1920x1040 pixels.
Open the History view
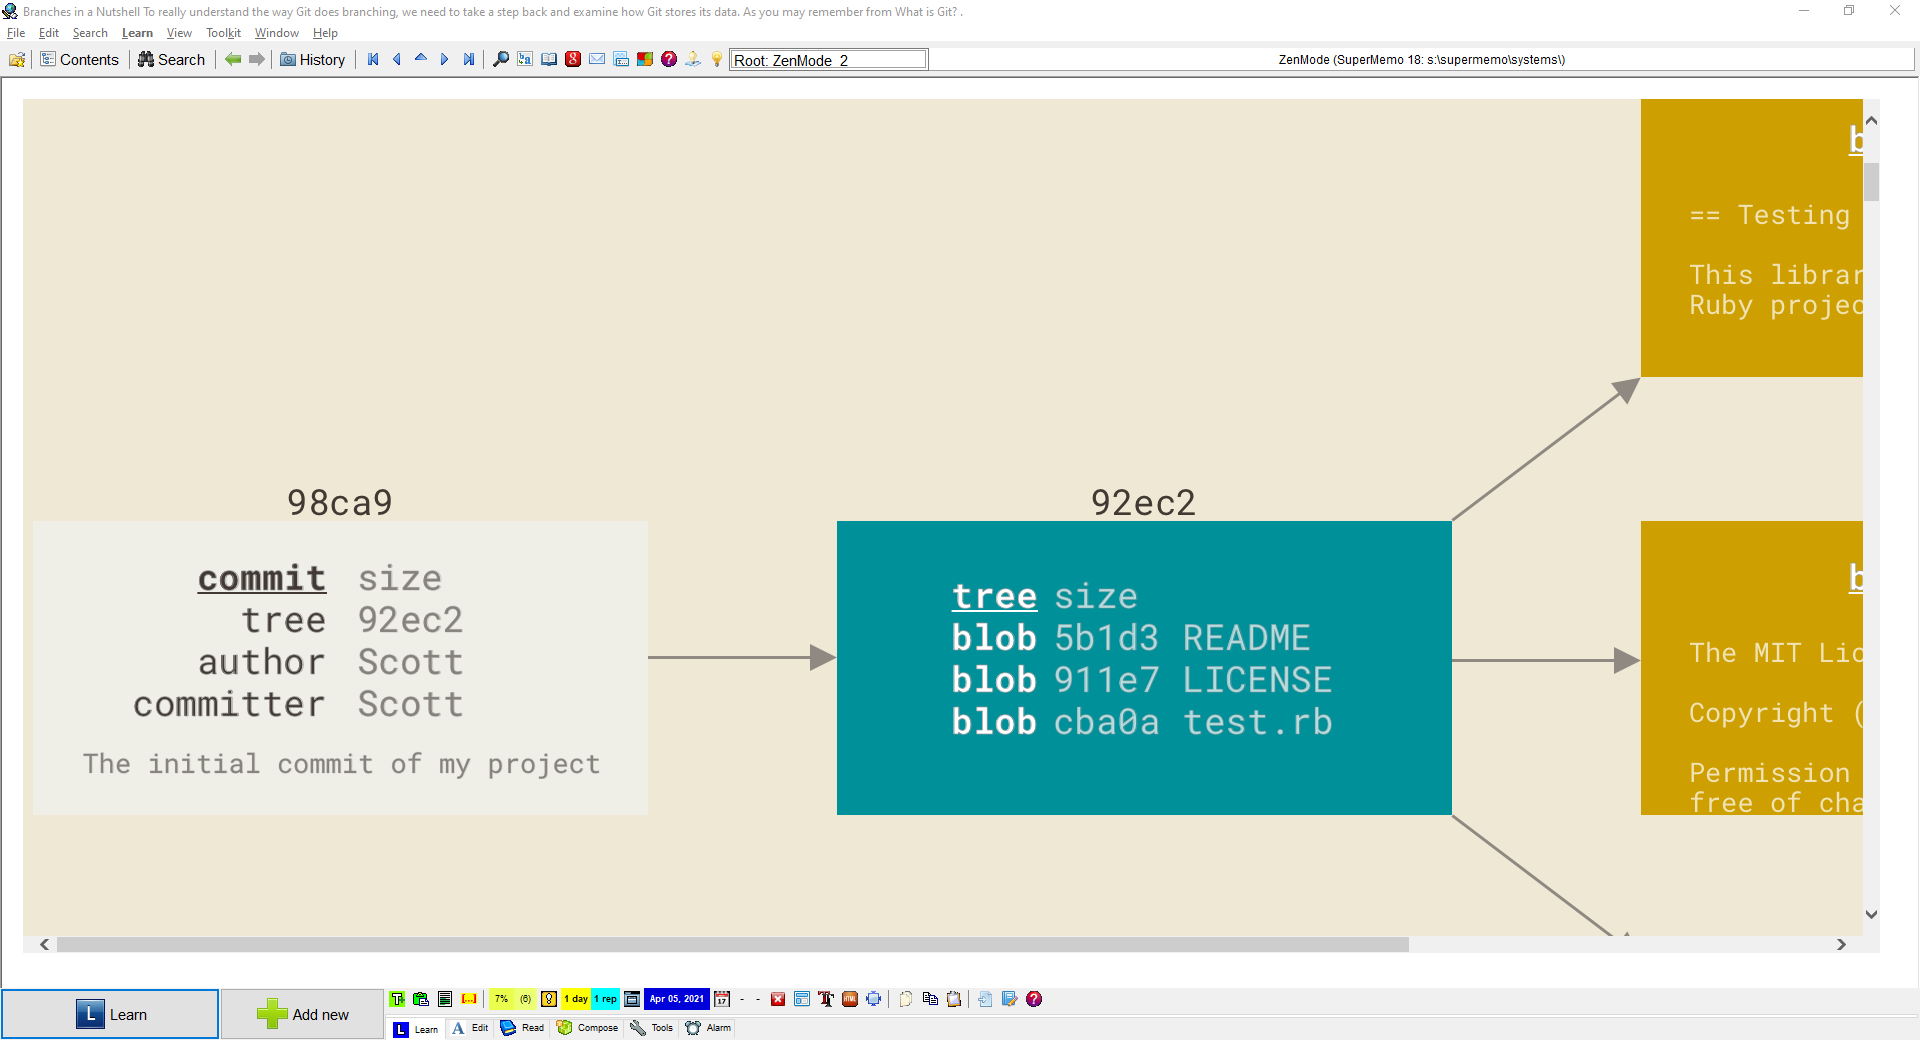click(312, 60)
